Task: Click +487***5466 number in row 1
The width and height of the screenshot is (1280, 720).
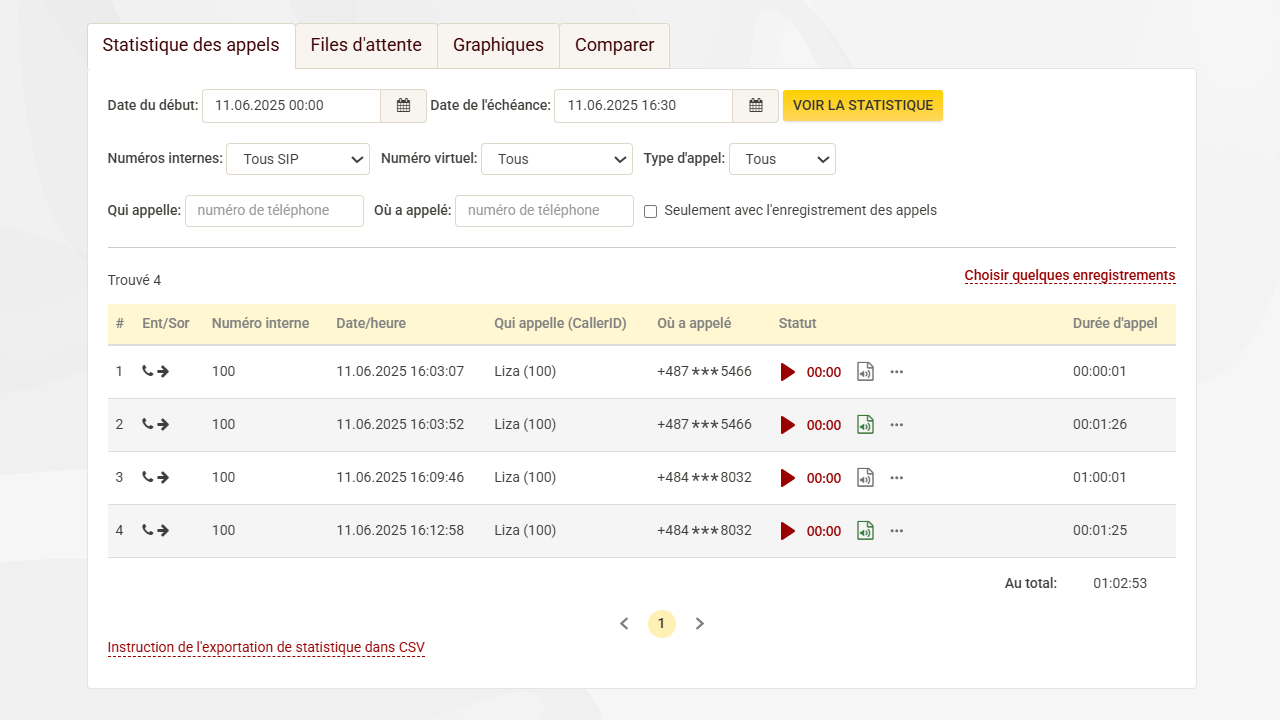Action: (x=704, y=371)
